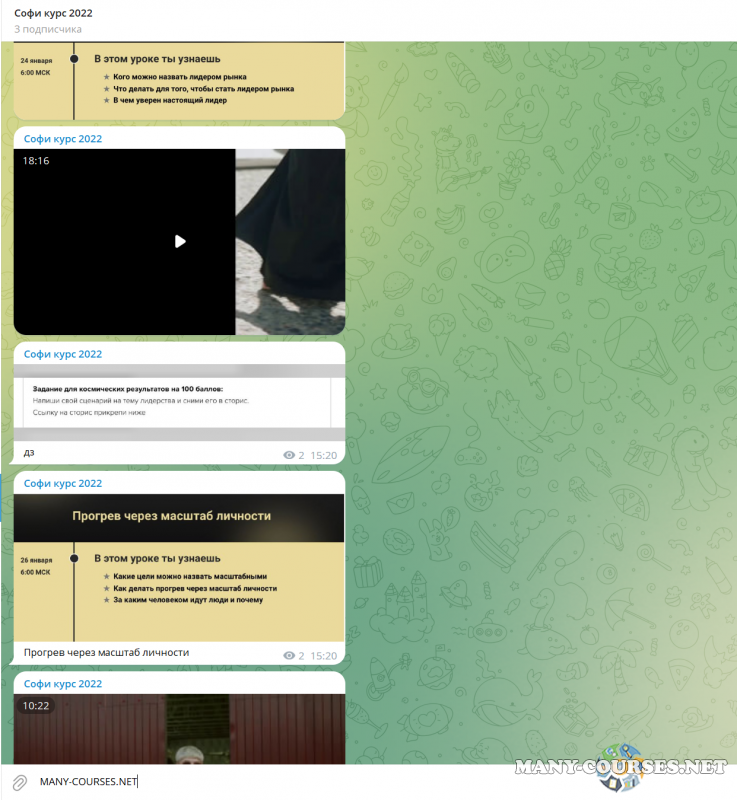Screen dimensions: 737x800
Task: Click the paperclip attach file icon
Action: pyautogui.click(x=19, y=781)
